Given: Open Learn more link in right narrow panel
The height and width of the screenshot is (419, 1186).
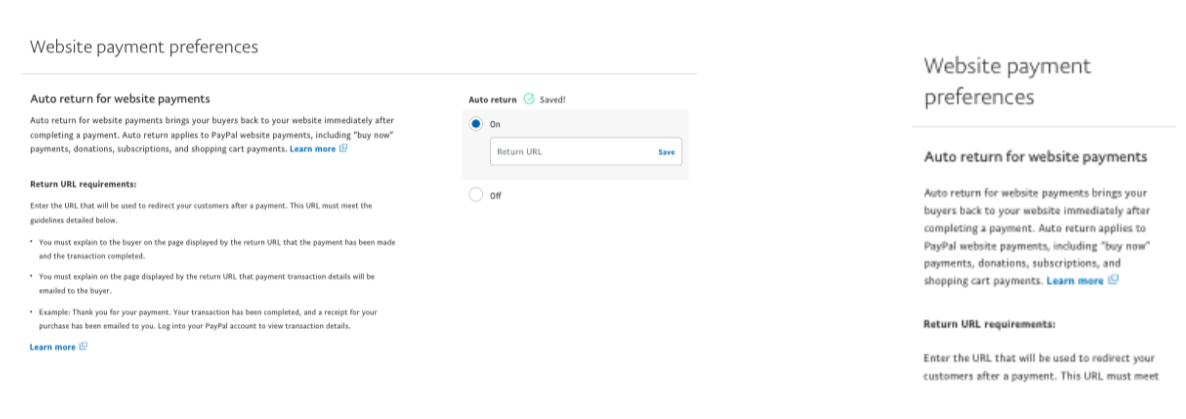Looking at the screenshot, I should [x=1075, y=281].
